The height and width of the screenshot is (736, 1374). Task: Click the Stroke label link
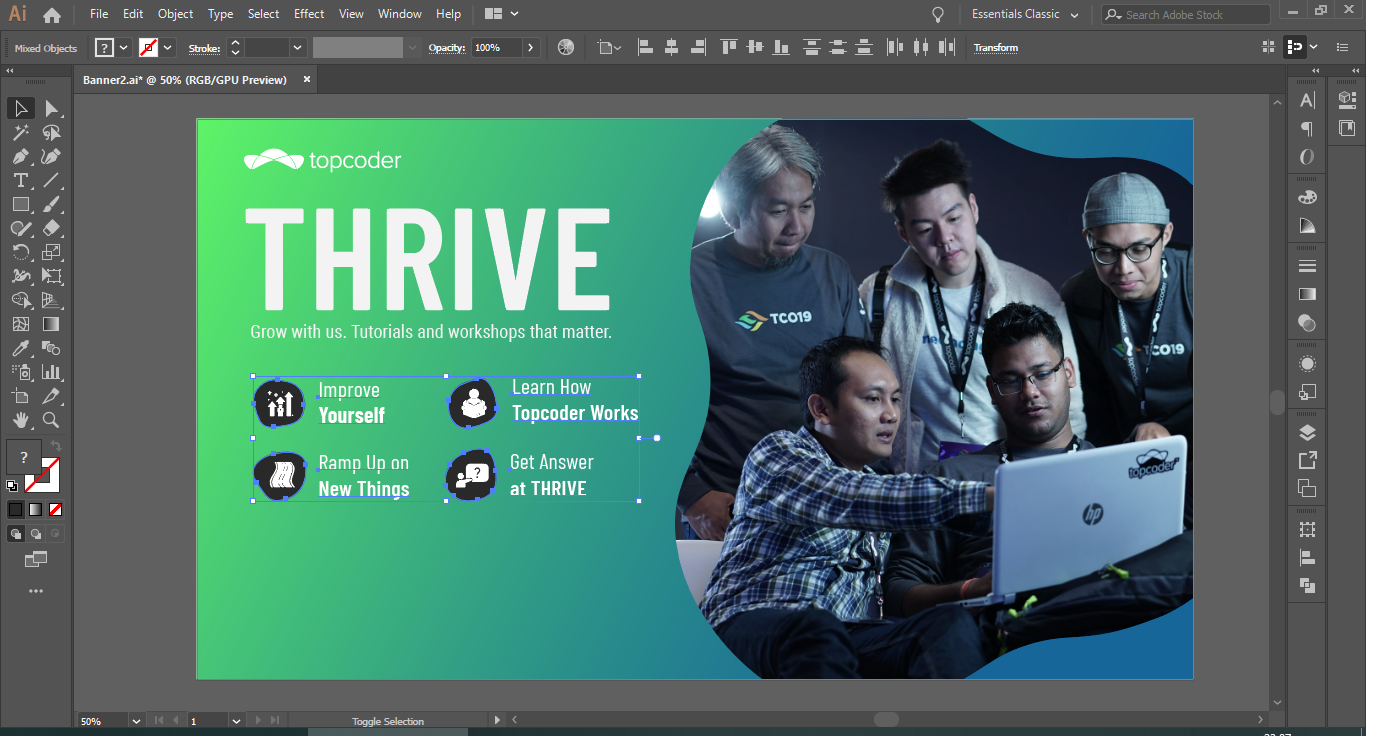(x=204, y=47)
